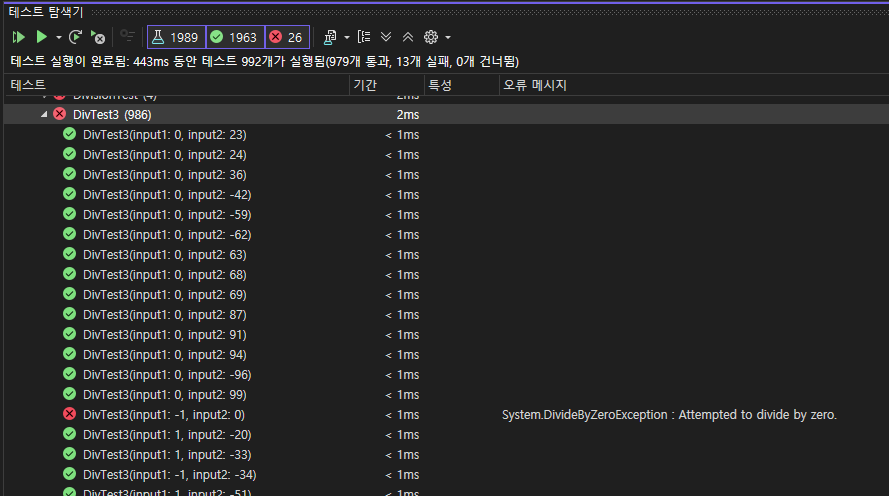
Task: Open the settings gear dropdown
Action: pos(437,37)
